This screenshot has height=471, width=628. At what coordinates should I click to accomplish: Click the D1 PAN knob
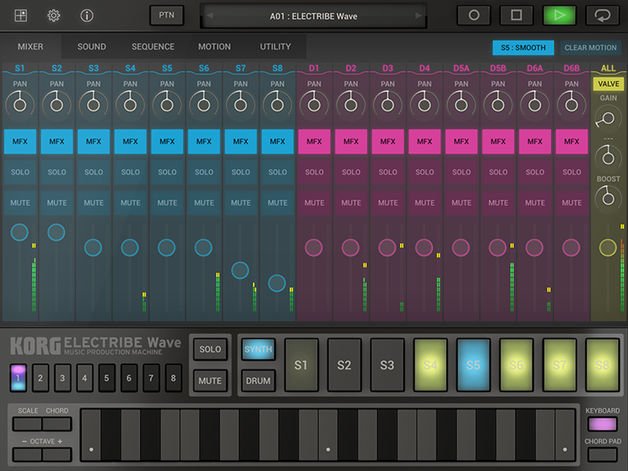point(314,104)
